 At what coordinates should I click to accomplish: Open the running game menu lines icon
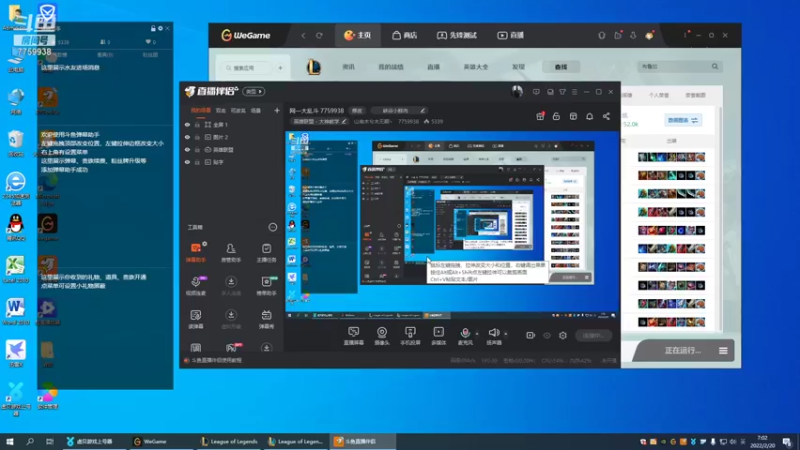(x=723, y=351)
